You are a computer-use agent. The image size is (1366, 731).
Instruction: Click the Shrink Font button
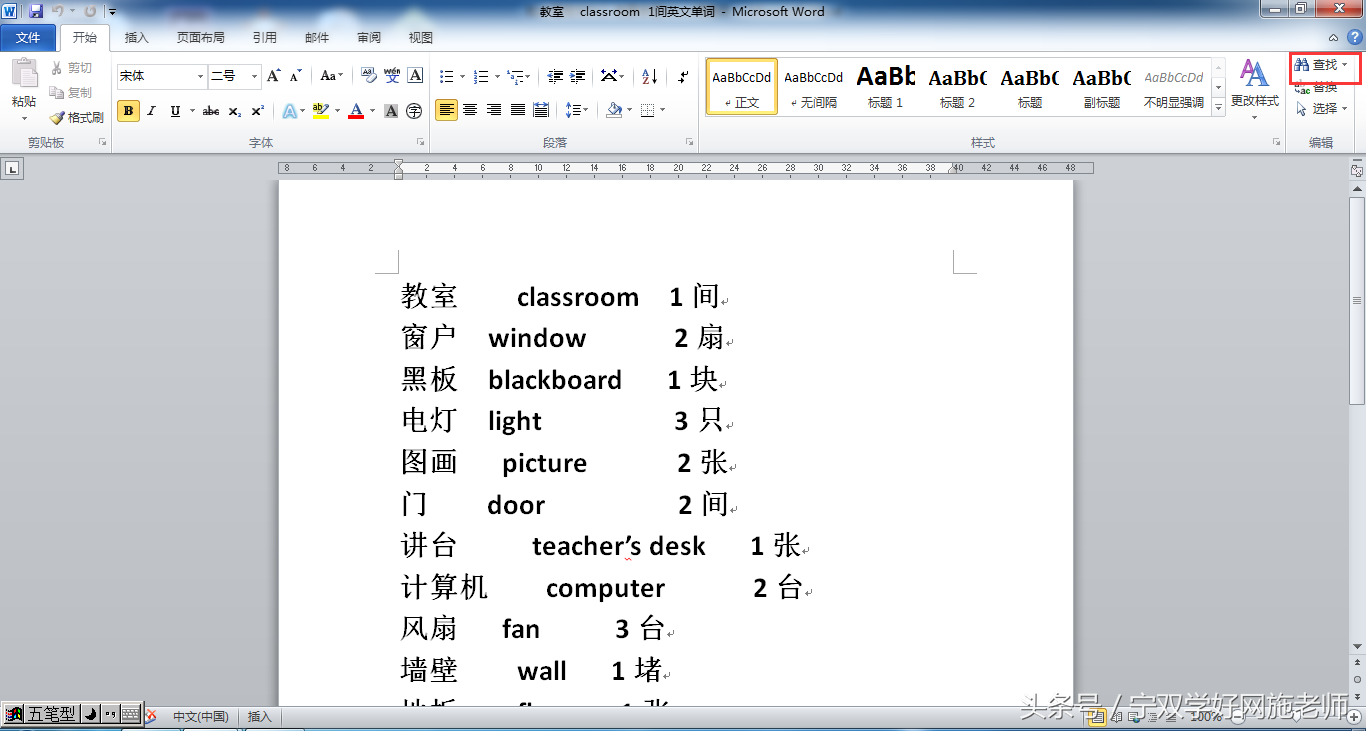coord(296,76)
